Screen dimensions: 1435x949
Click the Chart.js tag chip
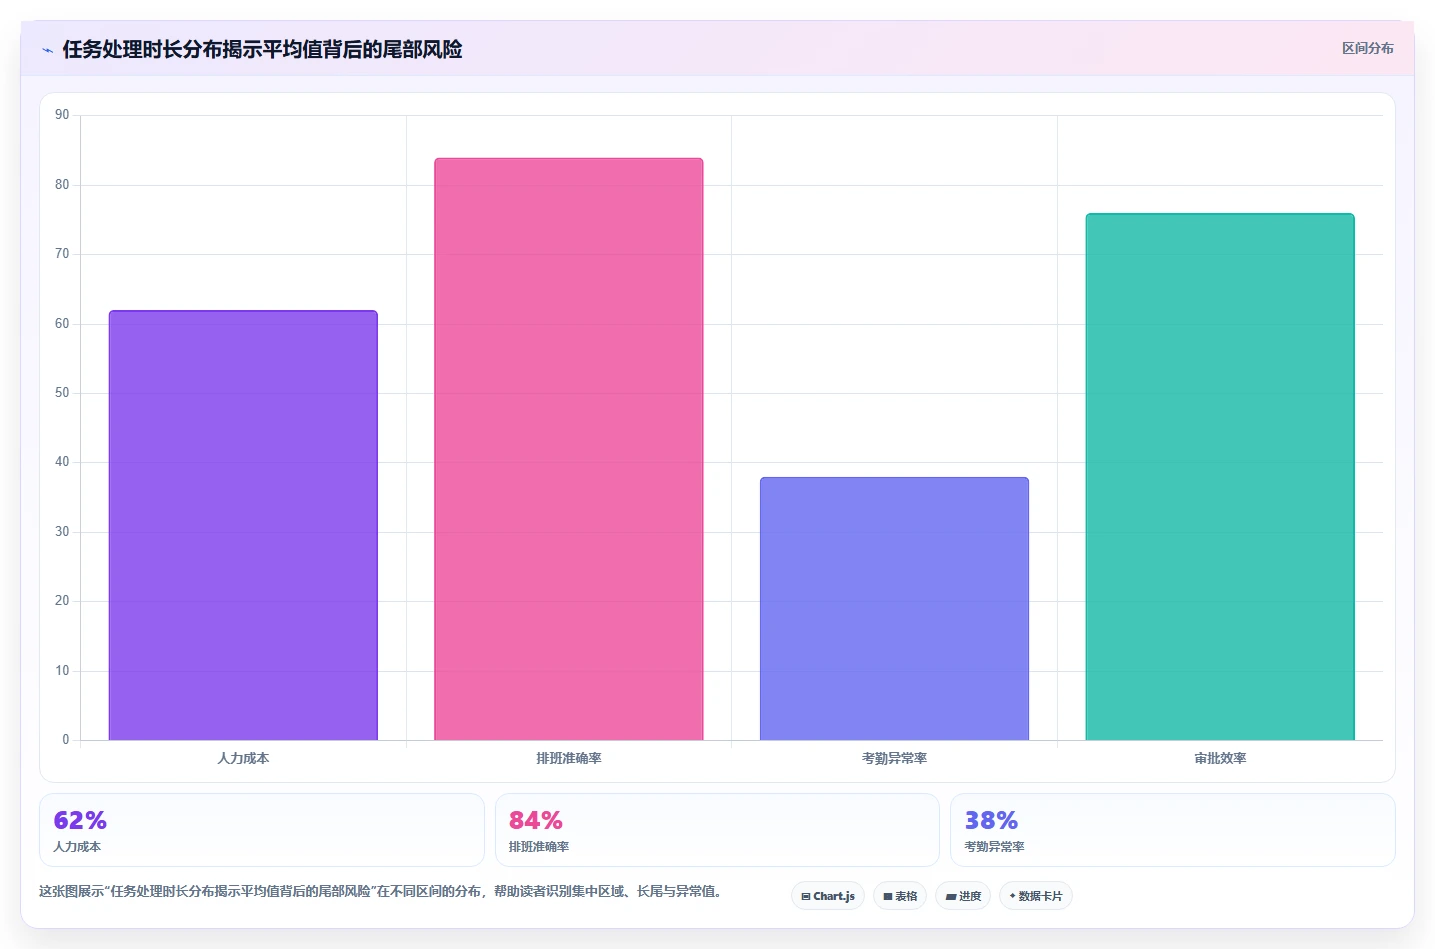pos(828,896)
